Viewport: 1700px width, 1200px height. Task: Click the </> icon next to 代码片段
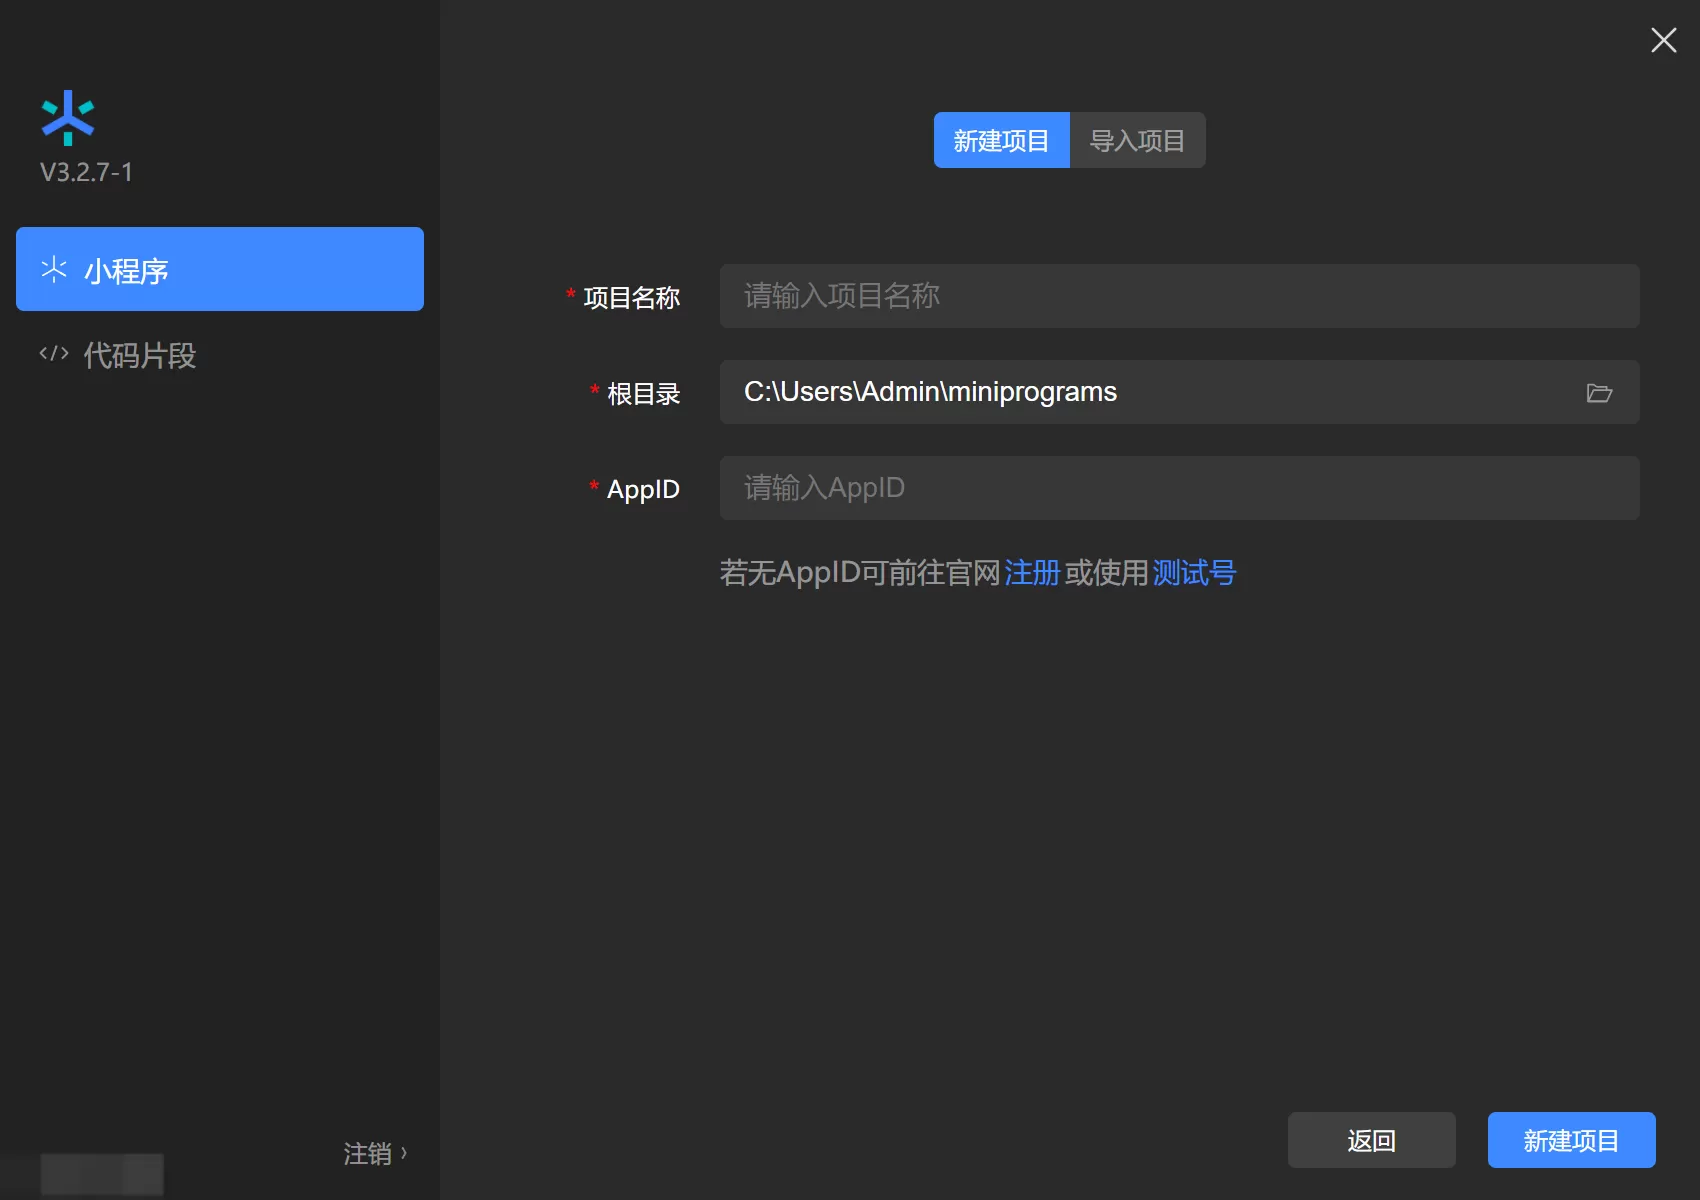pos(52,353)
